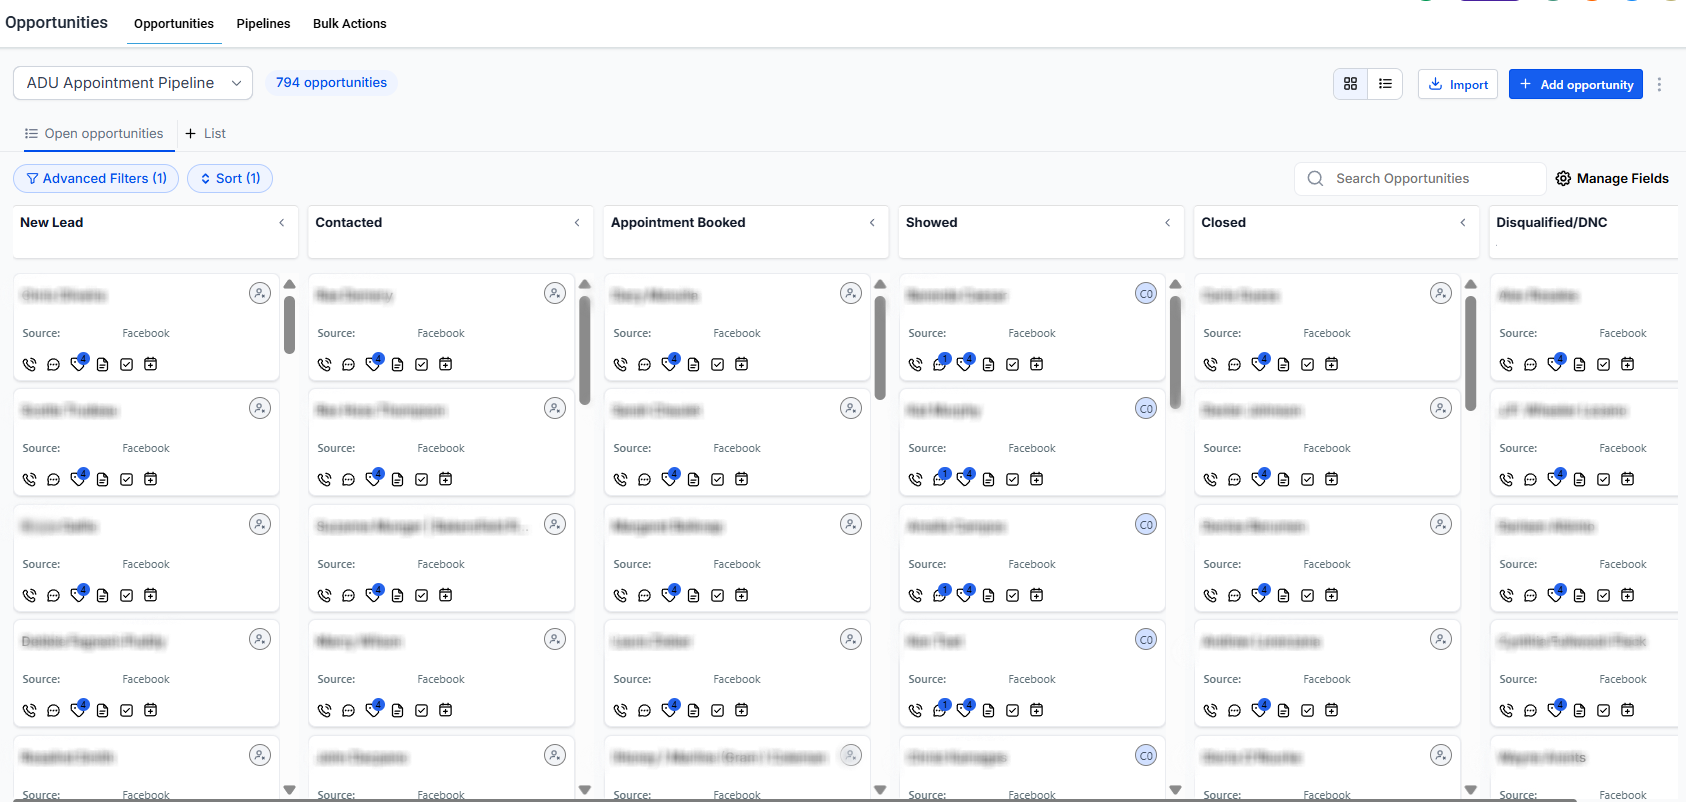1686x802 pixels.
Task: Open notes on top Closed card
Action: pos(1283,365)
